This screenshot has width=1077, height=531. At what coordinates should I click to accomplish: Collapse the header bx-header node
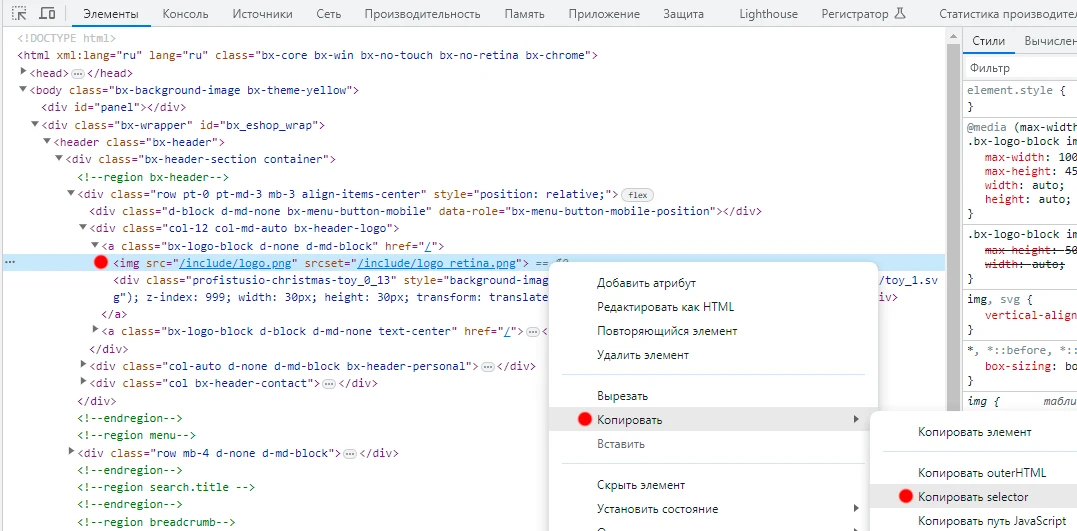pos(47,142)
